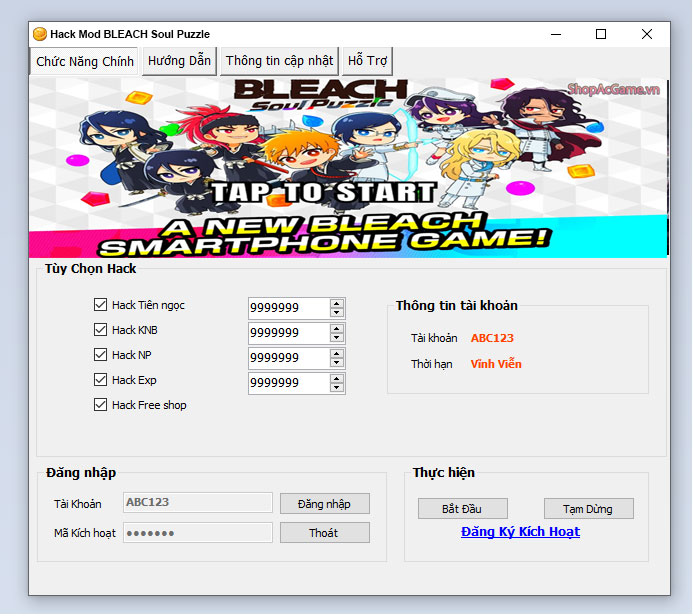Close the Hack Mod window
The image size is (693, 616).
[x=647, y=34]
